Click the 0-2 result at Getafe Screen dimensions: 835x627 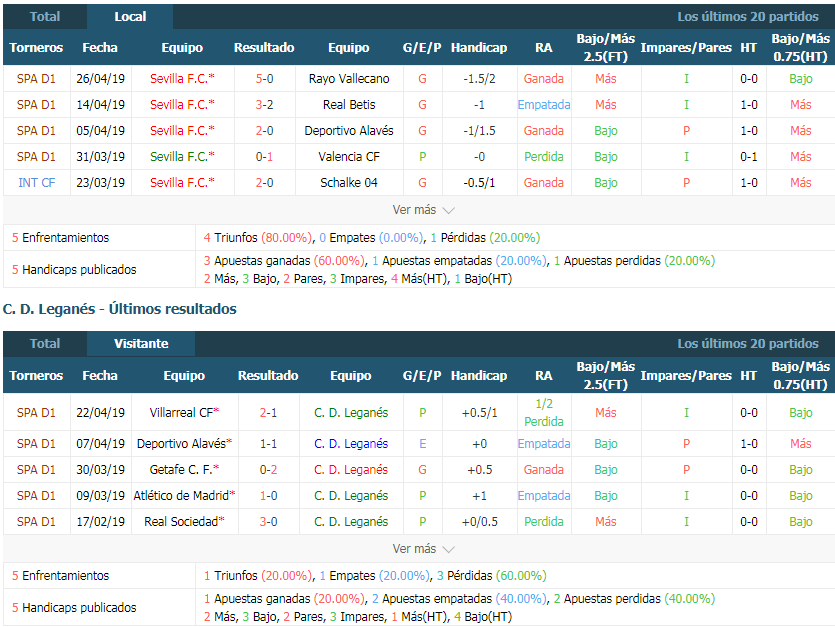tap(268, 470)
